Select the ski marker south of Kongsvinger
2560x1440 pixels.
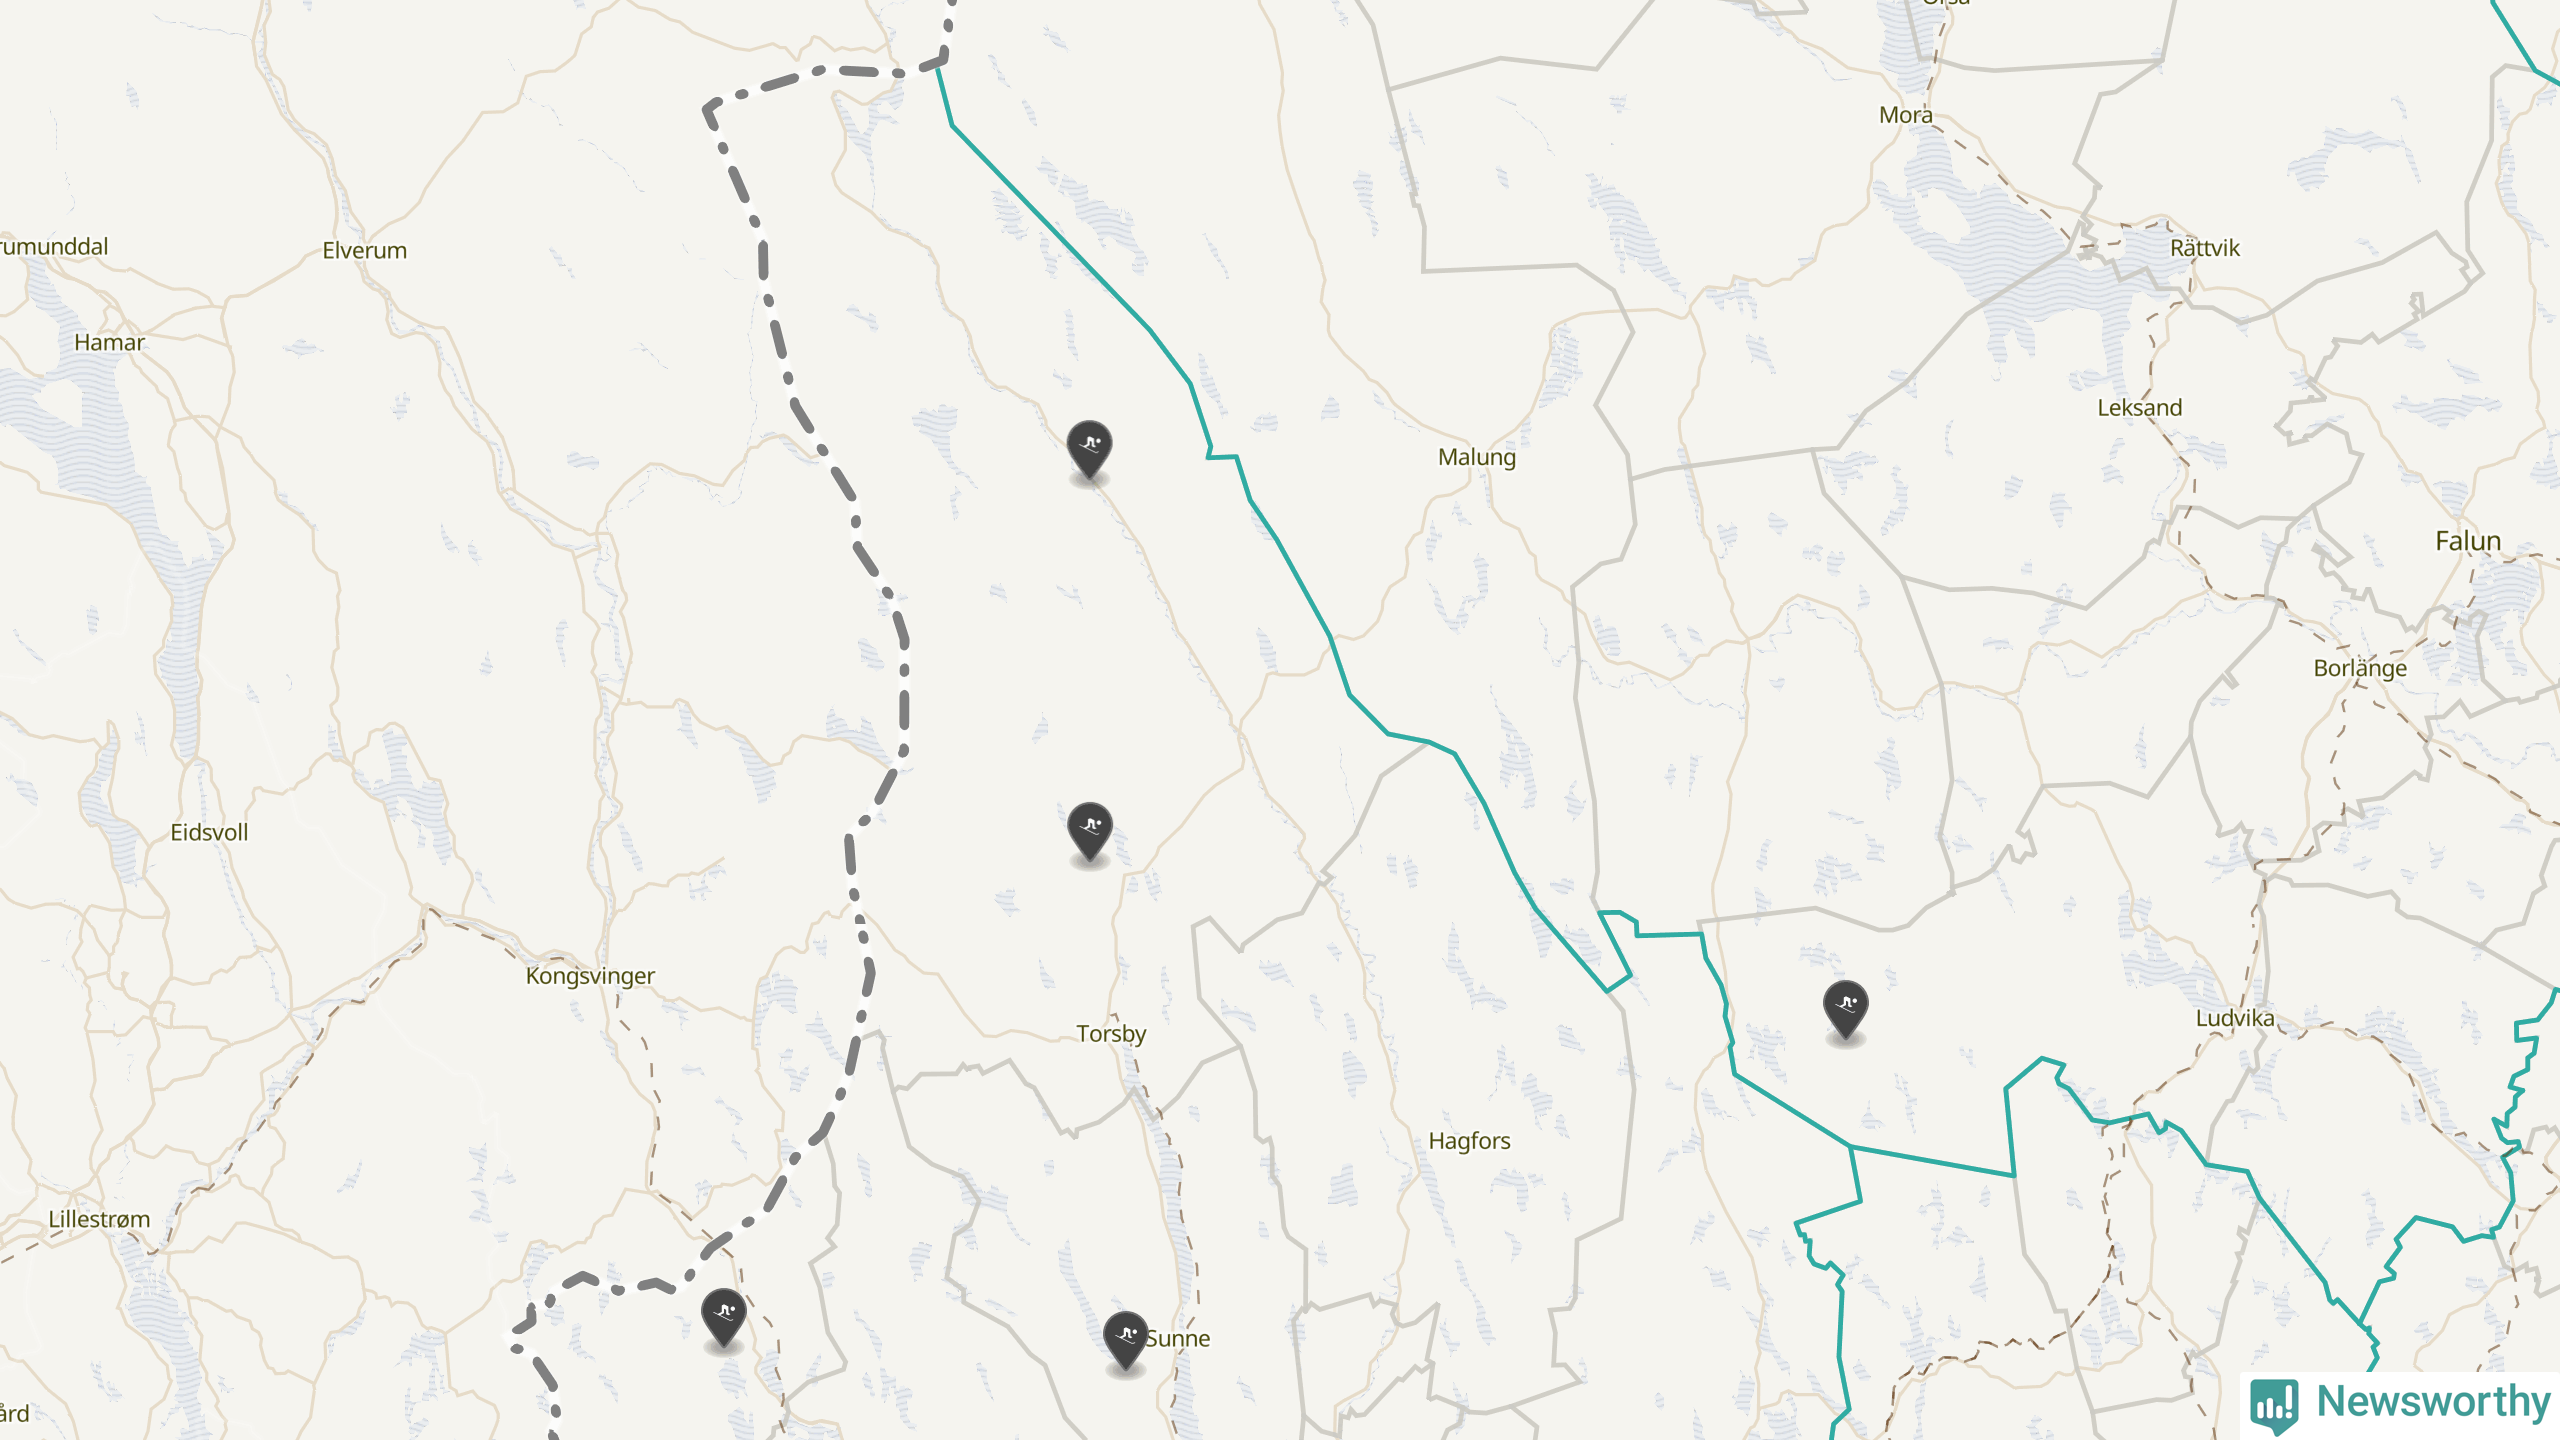coord(723,1318)
